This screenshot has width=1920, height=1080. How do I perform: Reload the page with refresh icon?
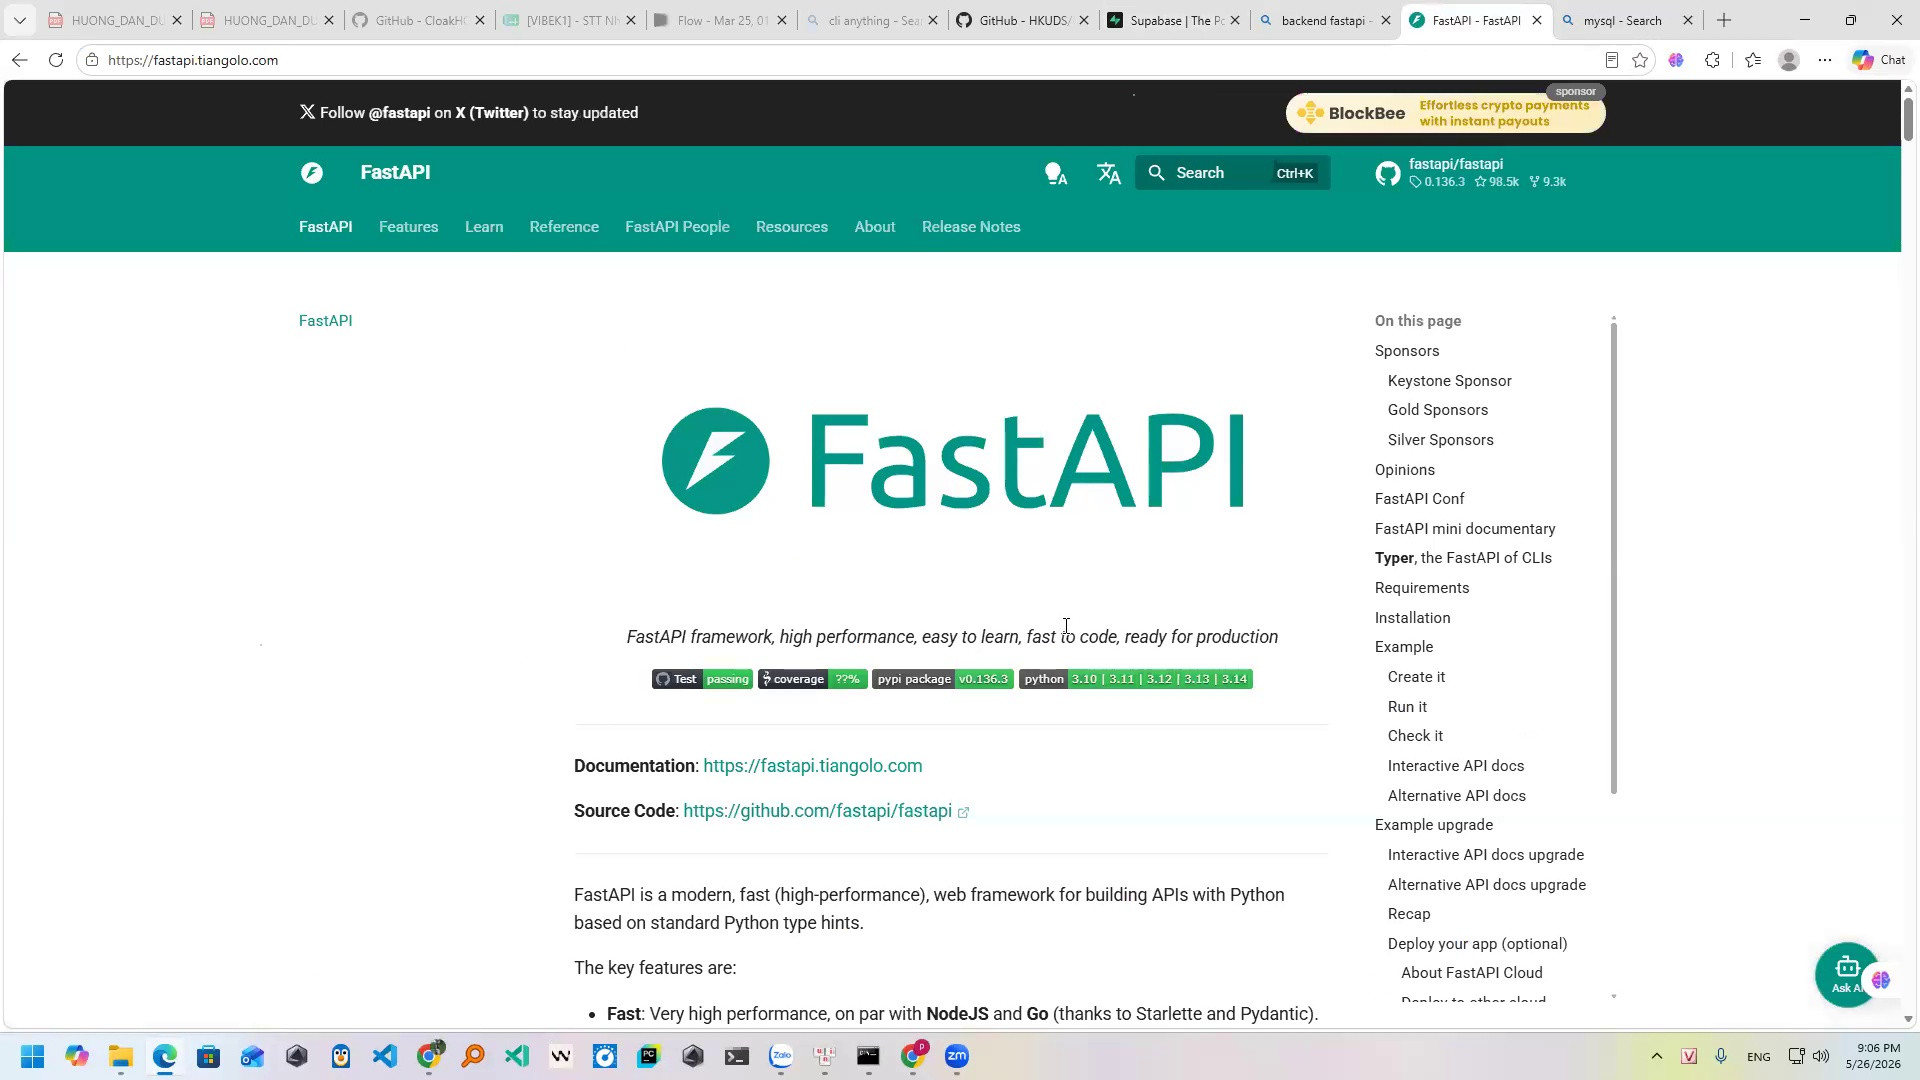(x=56, y=60)
